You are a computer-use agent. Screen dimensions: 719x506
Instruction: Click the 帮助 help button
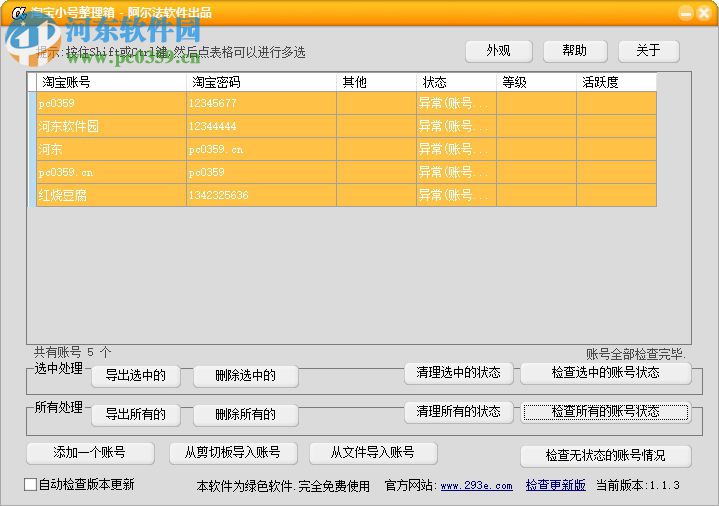coord(575,51)
